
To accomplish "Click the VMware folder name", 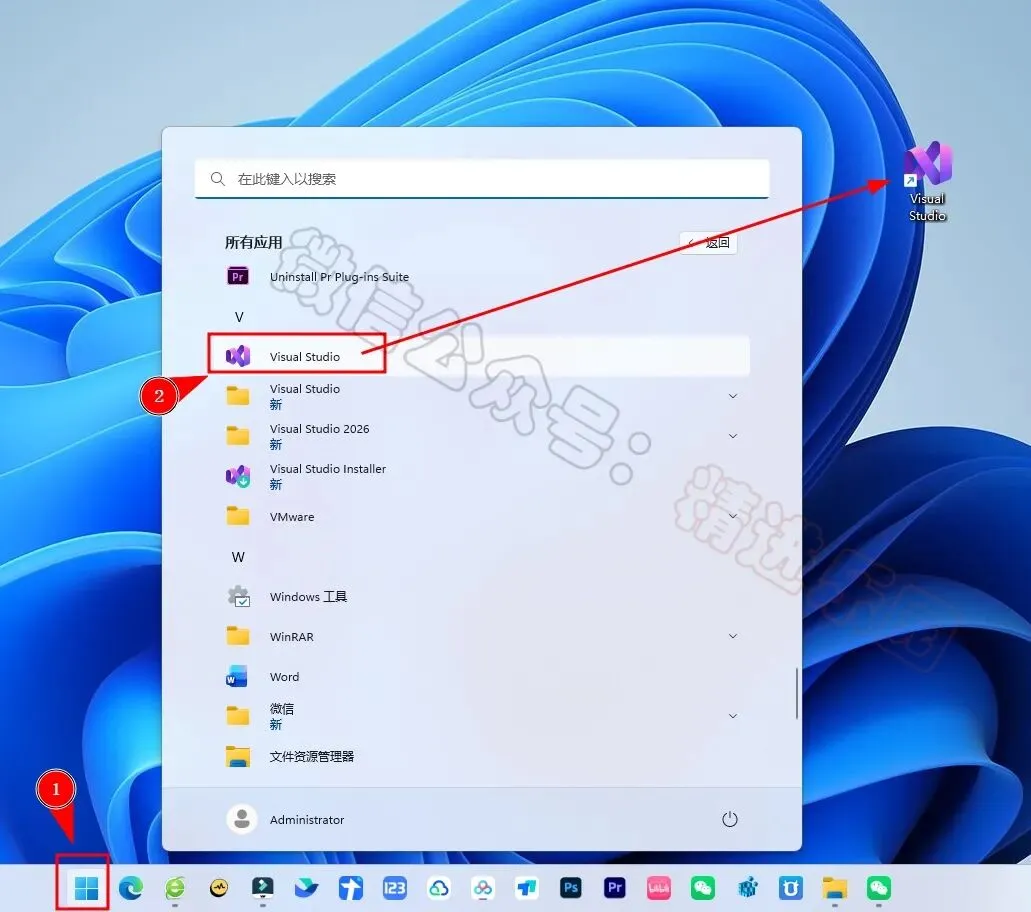I will tap(292, 517).
